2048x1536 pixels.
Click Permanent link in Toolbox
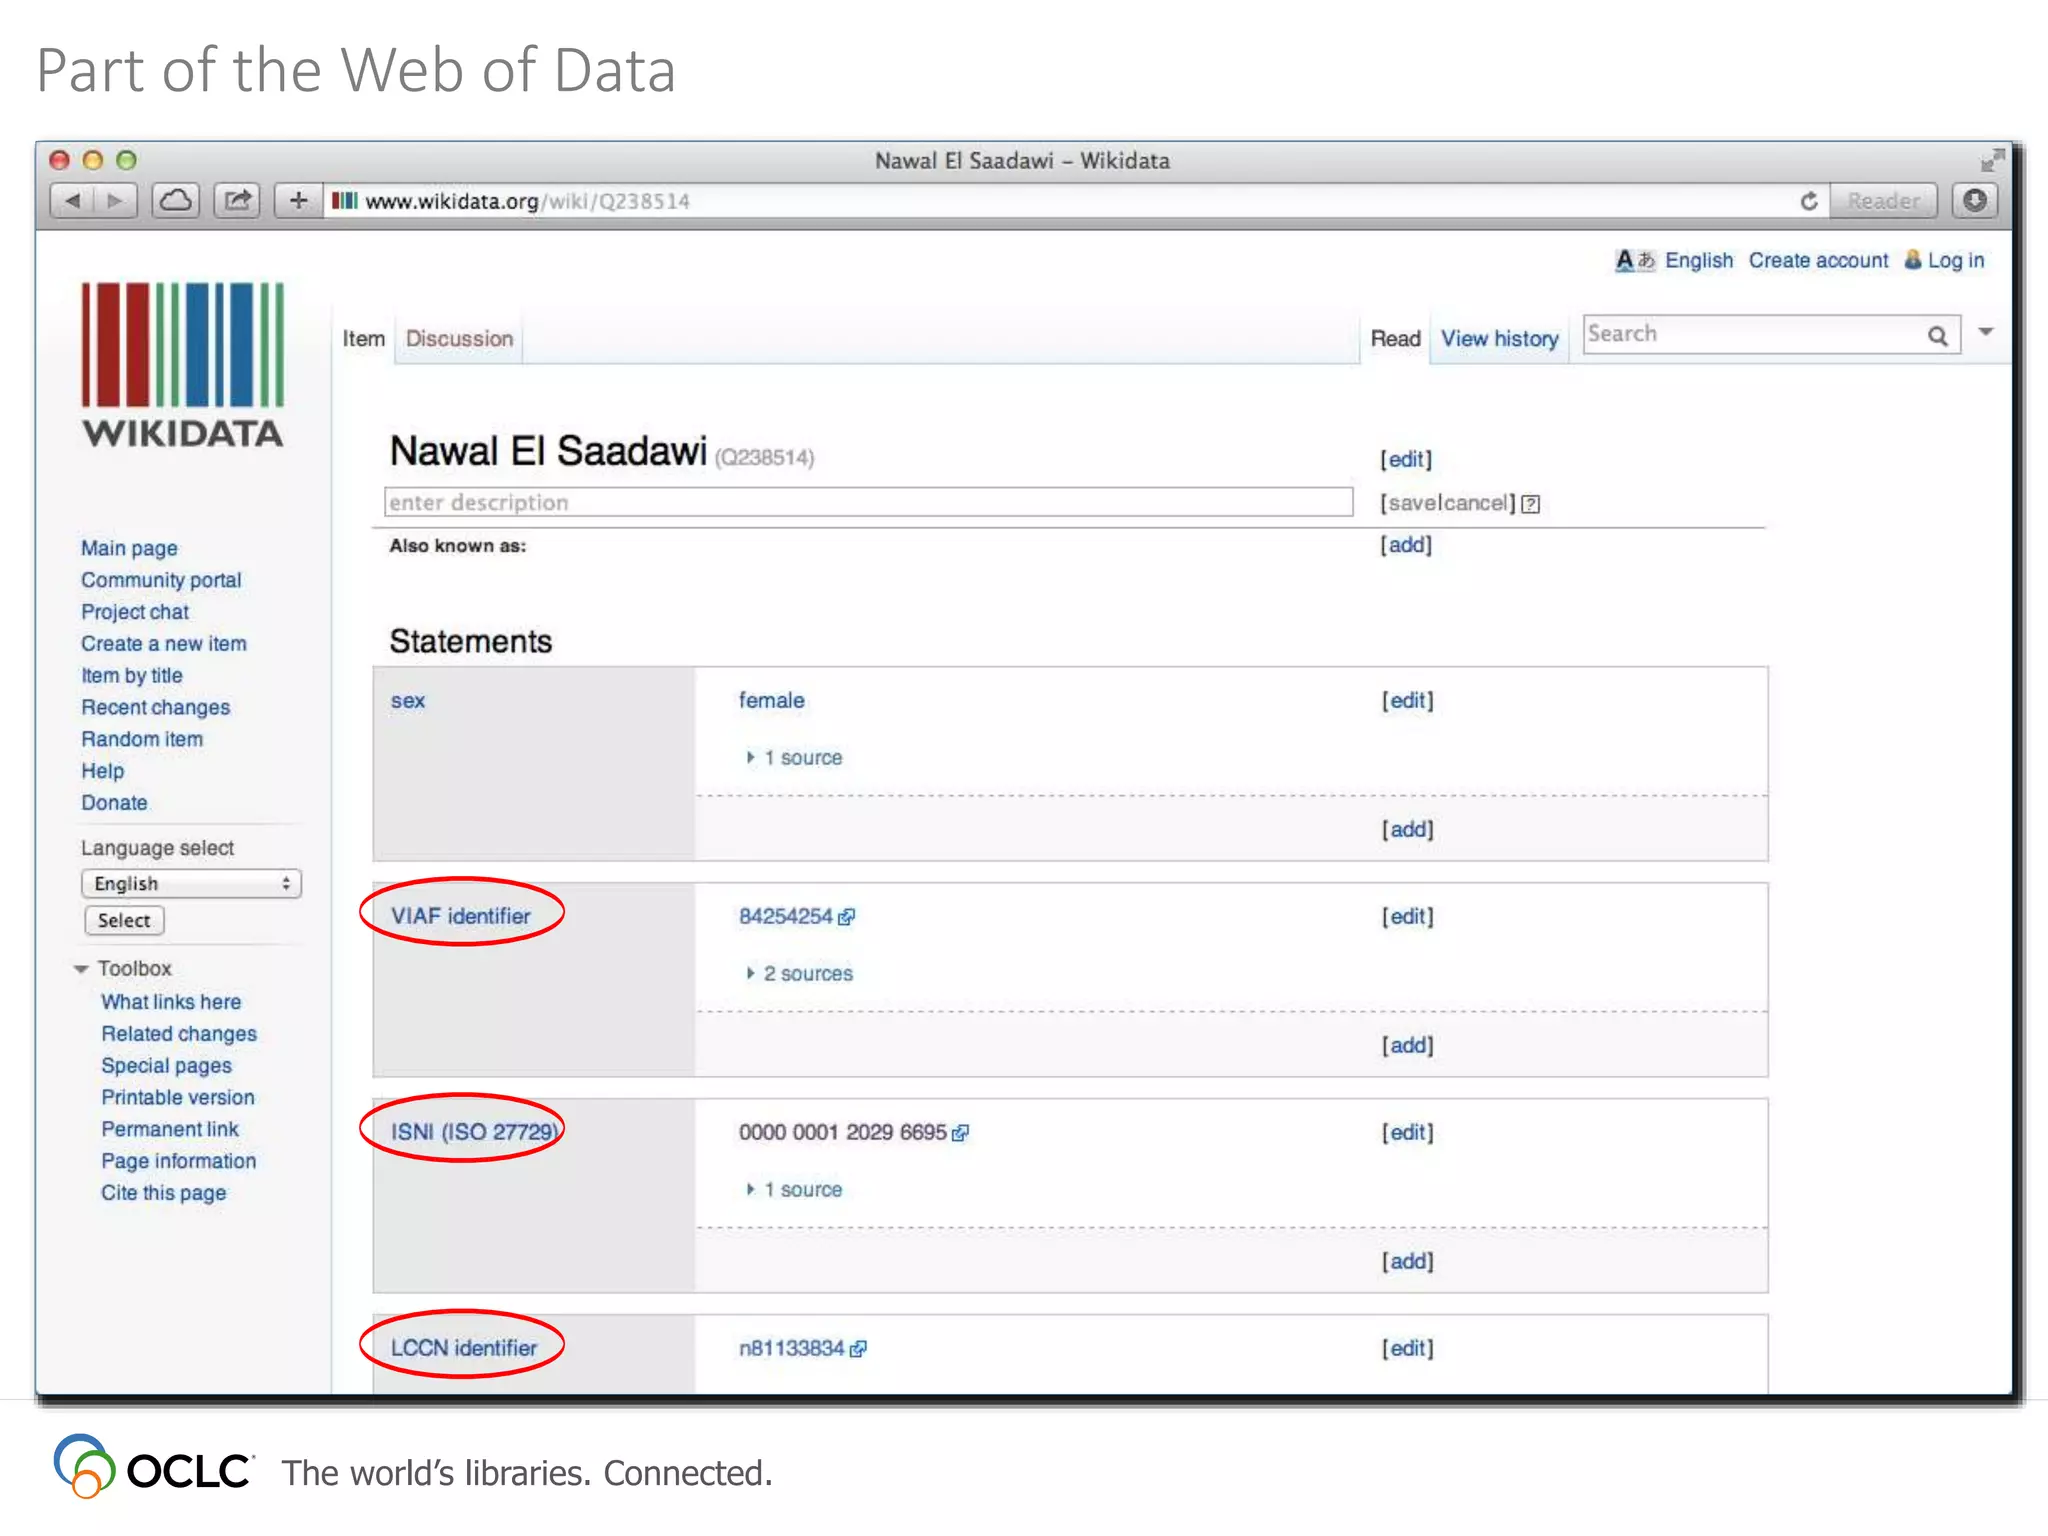point(170,1130)
